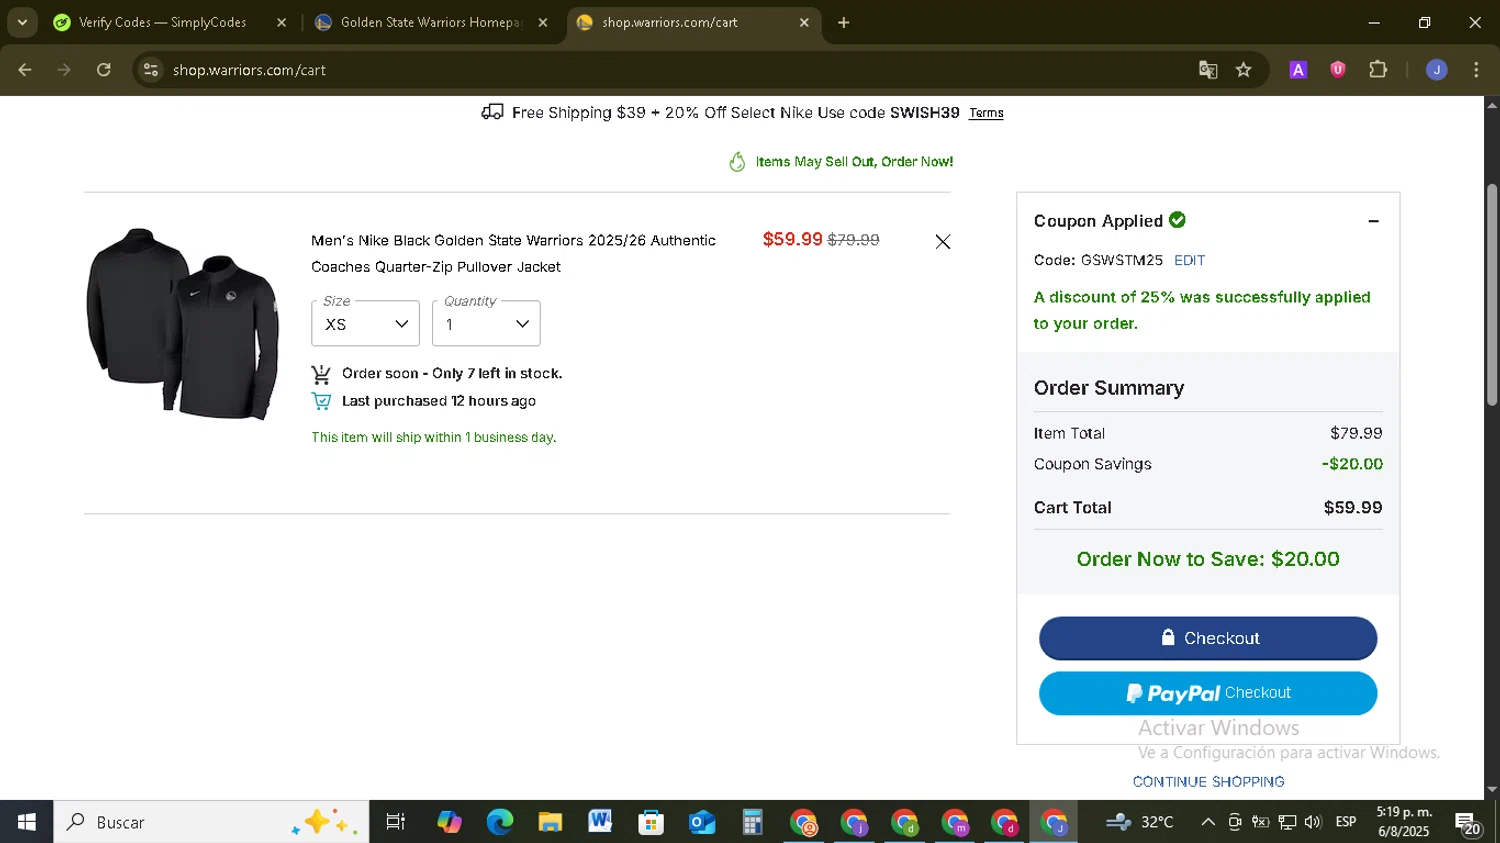The width and height of the screenshot is (1500, 843).
Task: Click the 'Order Now to Save: $20.00' text
Action: click(x=1208, y=559)
